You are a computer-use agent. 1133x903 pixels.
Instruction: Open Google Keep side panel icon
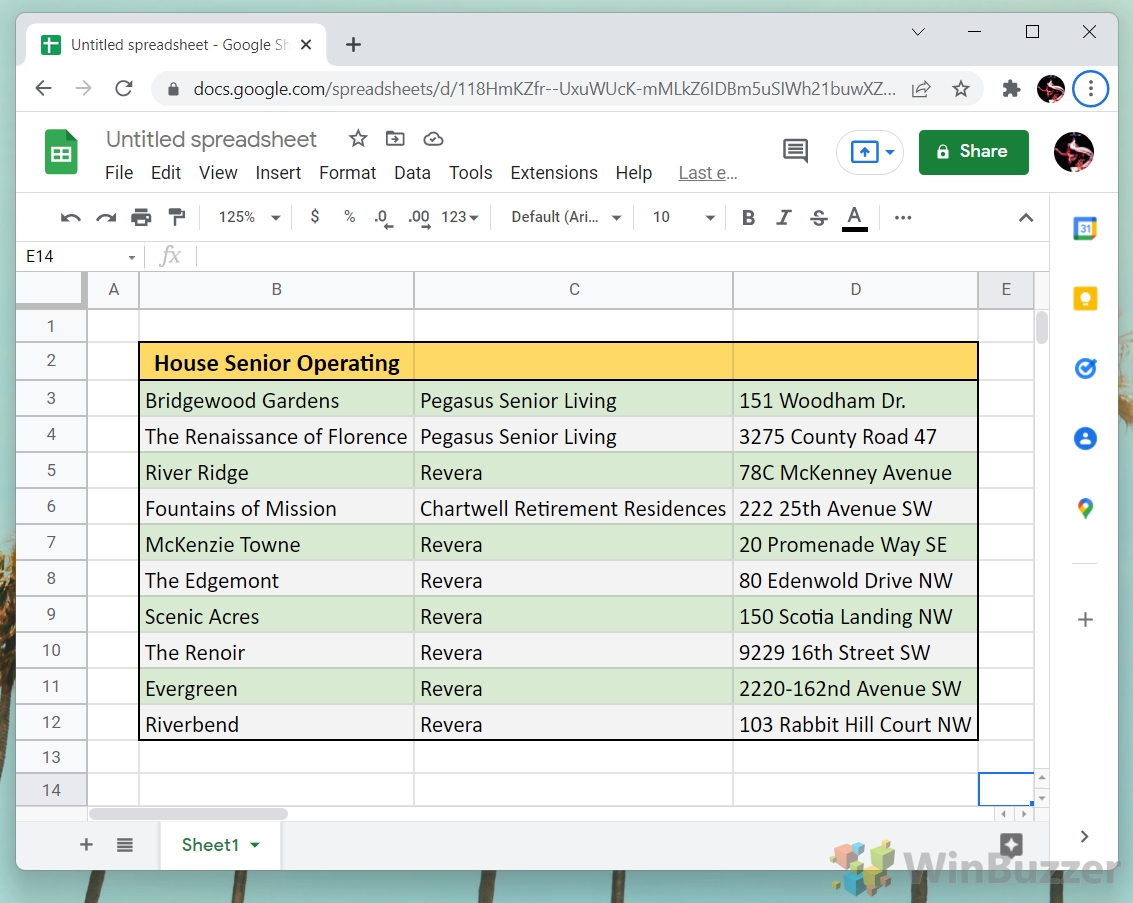point(1085,298)
